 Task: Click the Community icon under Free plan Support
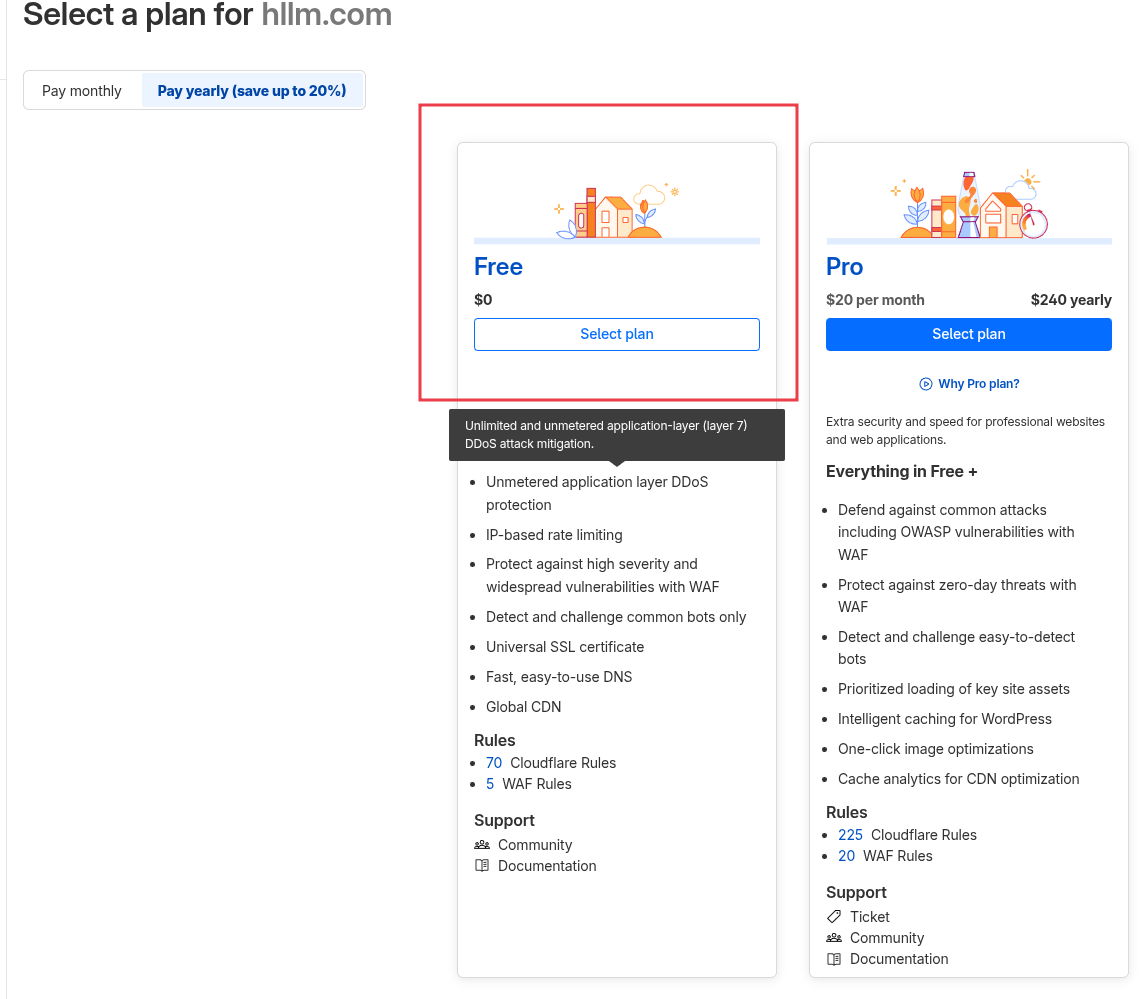click(482, 844)
